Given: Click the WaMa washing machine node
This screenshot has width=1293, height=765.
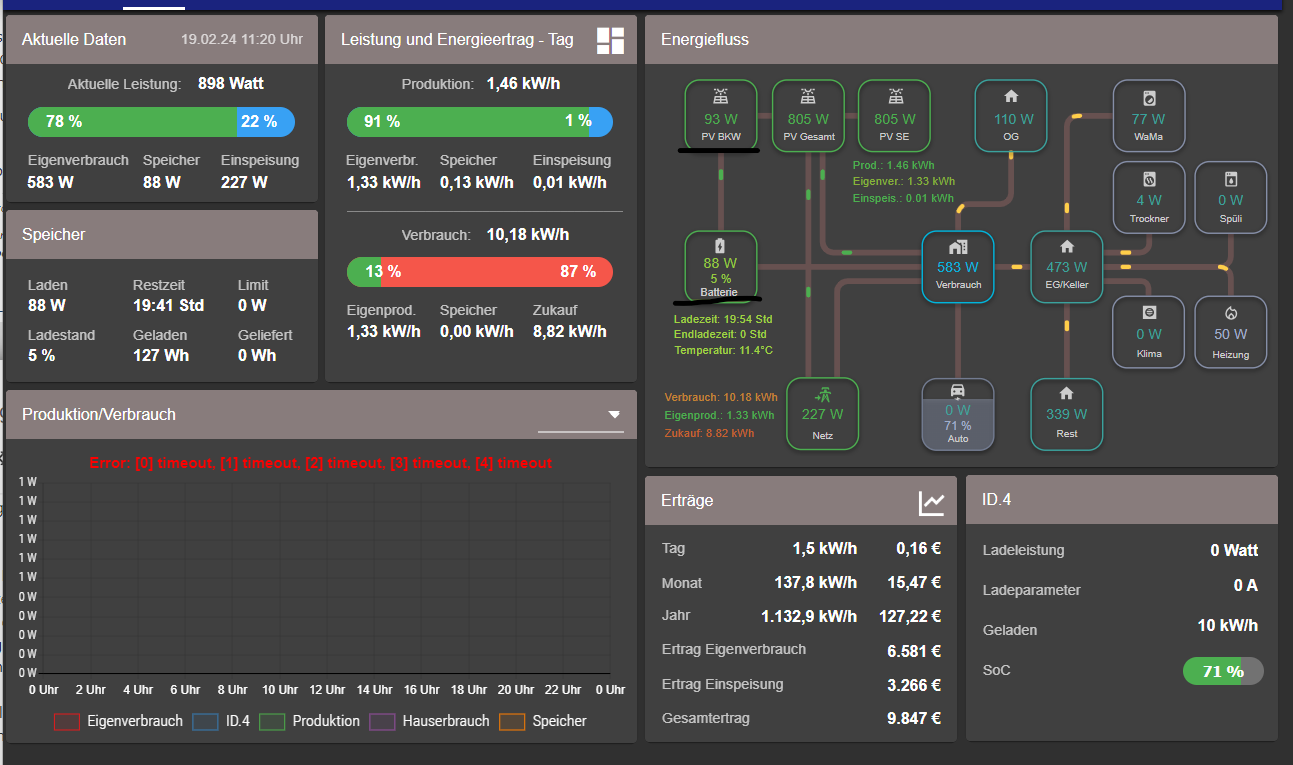Looking at the screenshot, I should tap(1149, 115).
